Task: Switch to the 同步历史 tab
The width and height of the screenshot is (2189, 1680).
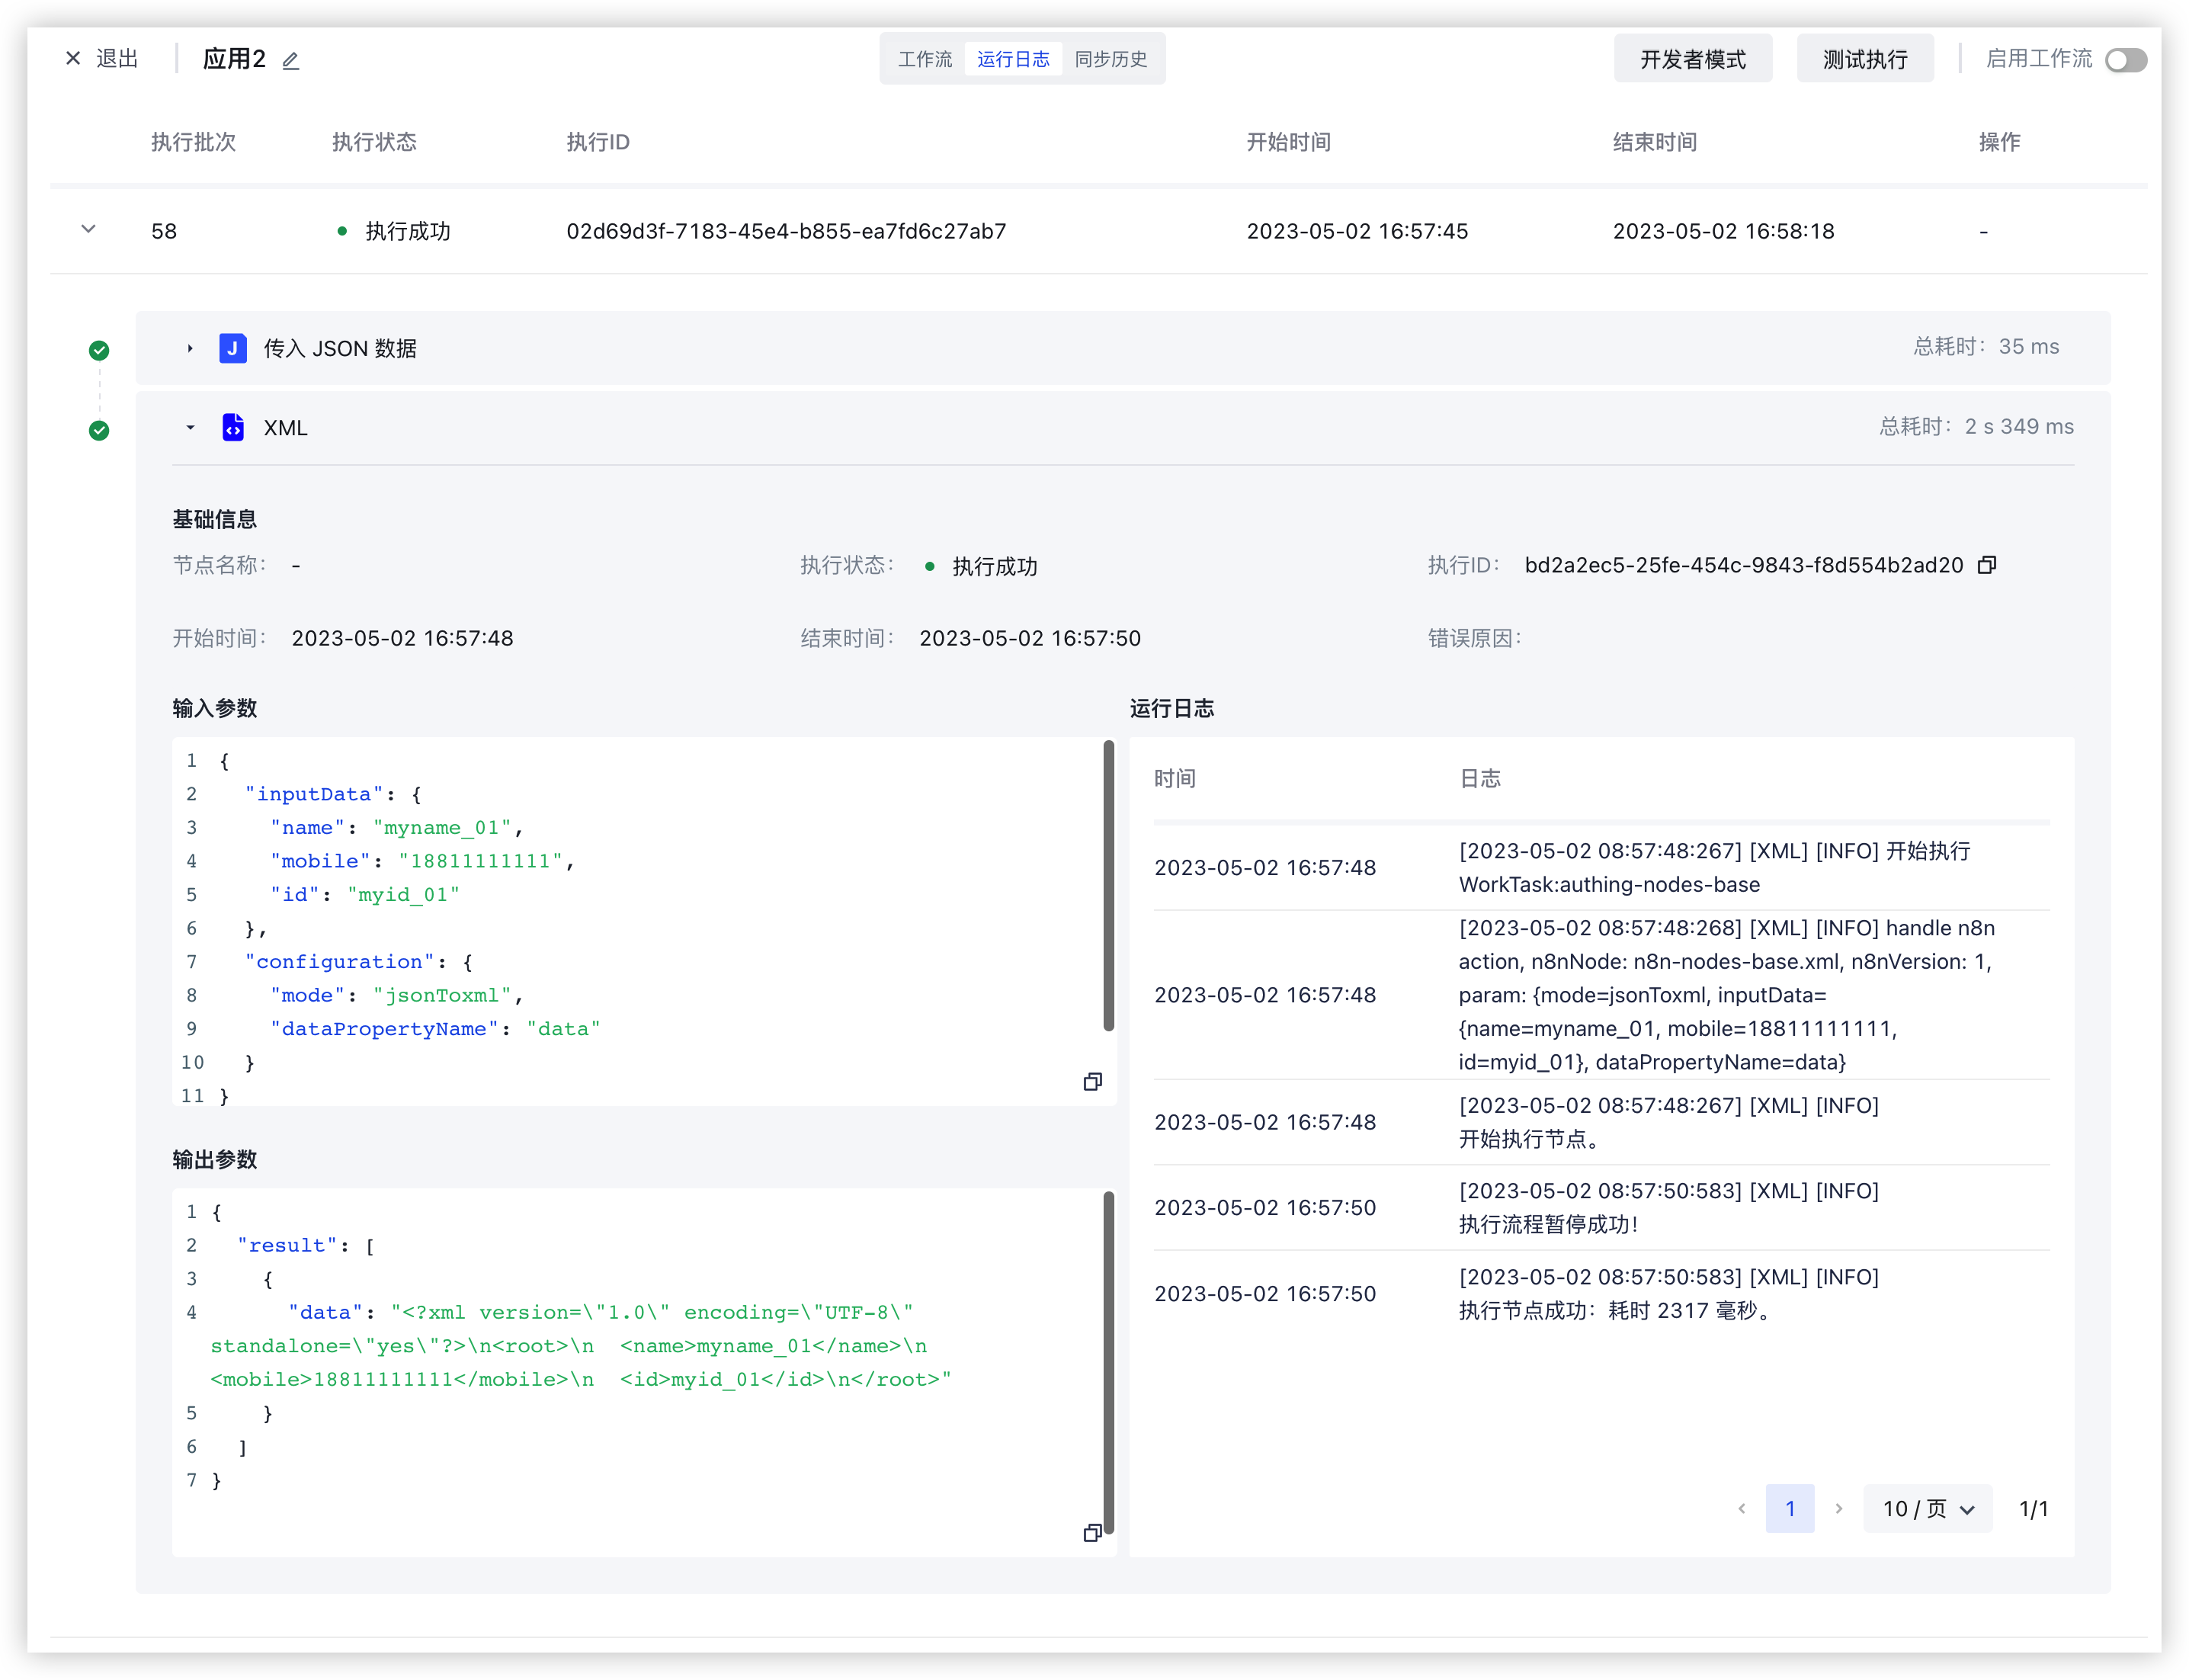Action: (1110, 60)
